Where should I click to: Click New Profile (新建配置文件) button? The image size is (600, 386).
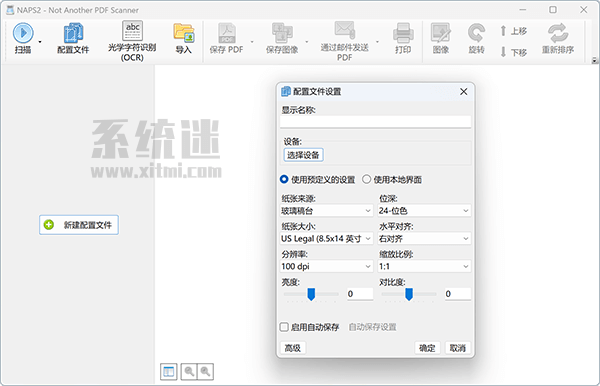[79, 225]
